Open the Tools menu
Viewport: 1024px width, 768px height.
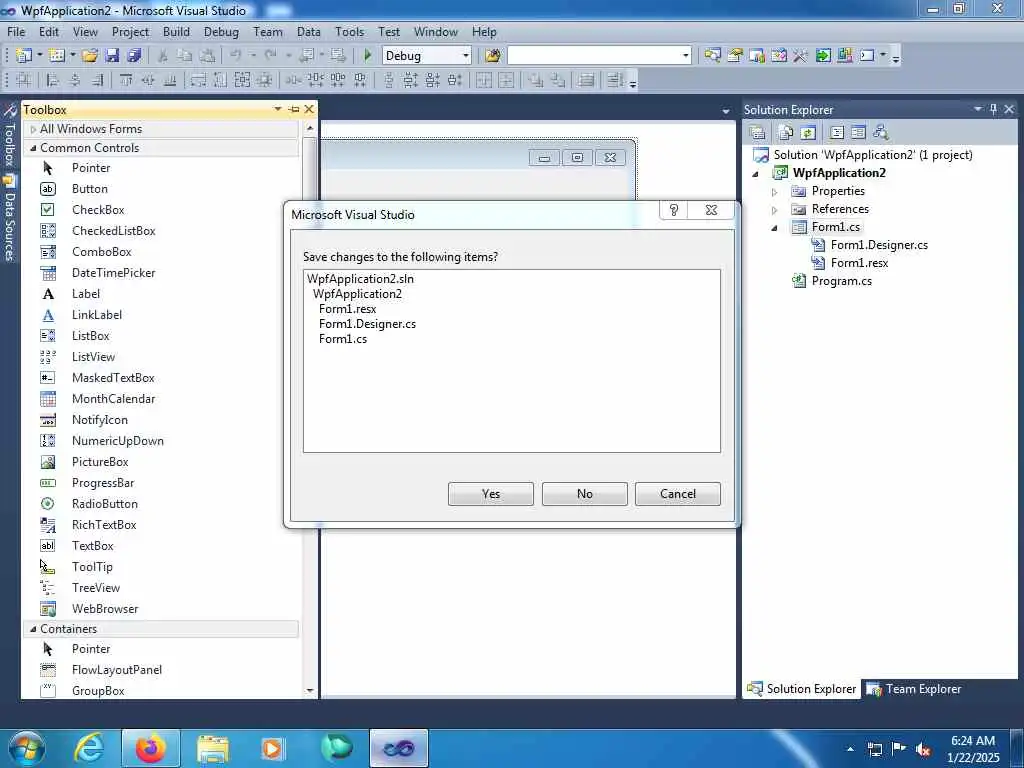[x=349, y=31]
